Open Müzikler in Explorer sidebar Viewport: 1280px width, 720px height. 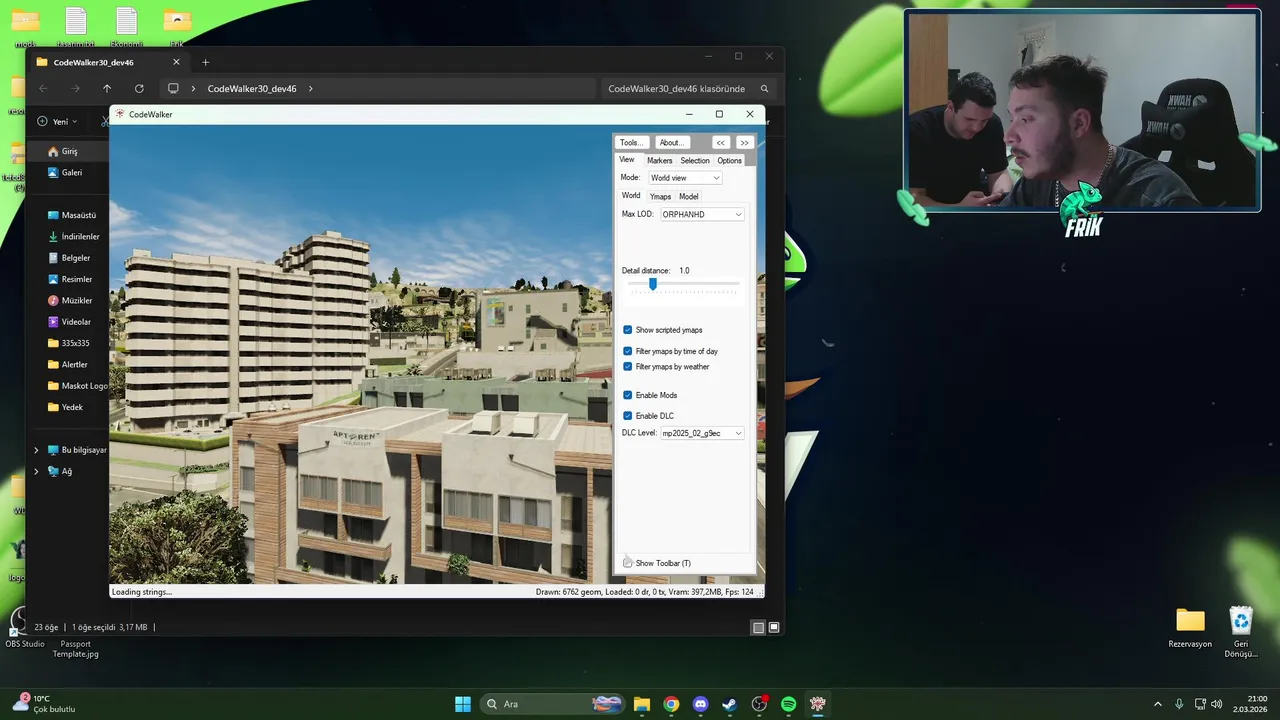(x=68, y=300)
